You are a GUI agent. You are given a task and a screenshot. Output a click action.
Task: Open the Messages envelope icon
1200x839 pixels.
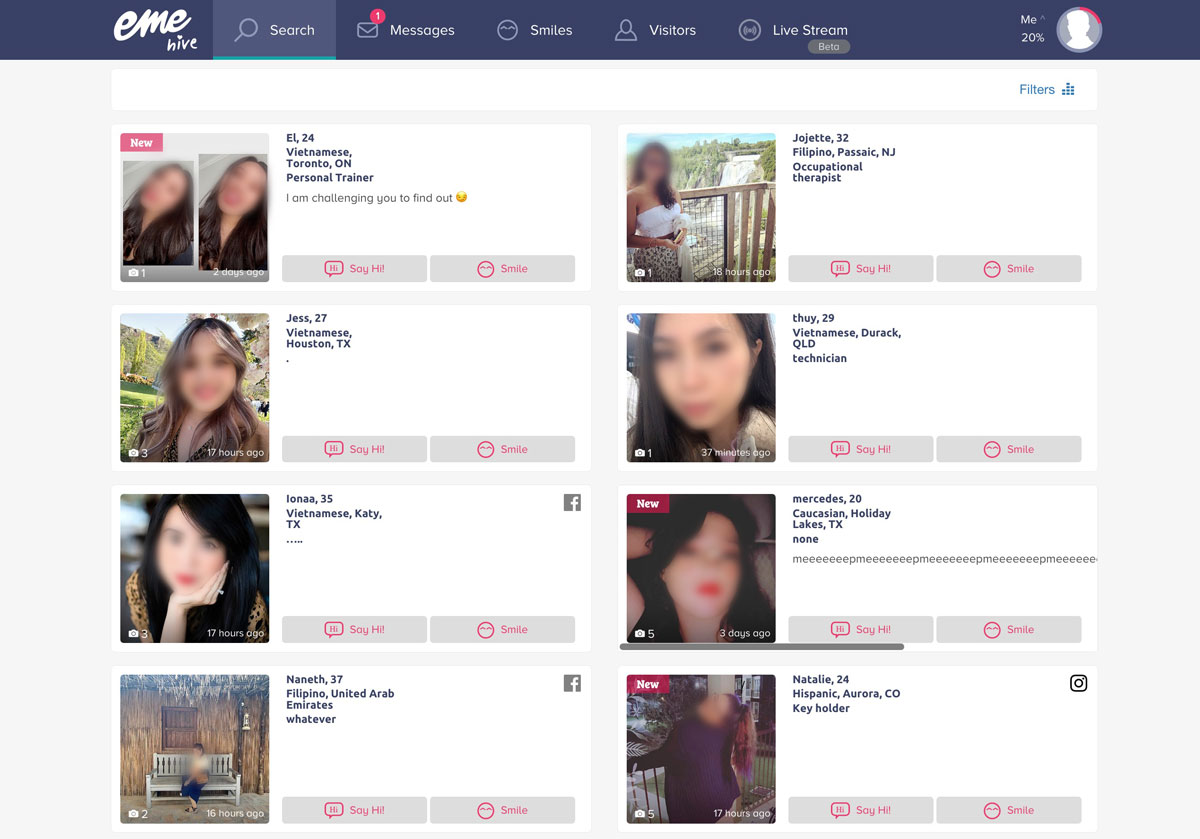(x=368, y=30)
